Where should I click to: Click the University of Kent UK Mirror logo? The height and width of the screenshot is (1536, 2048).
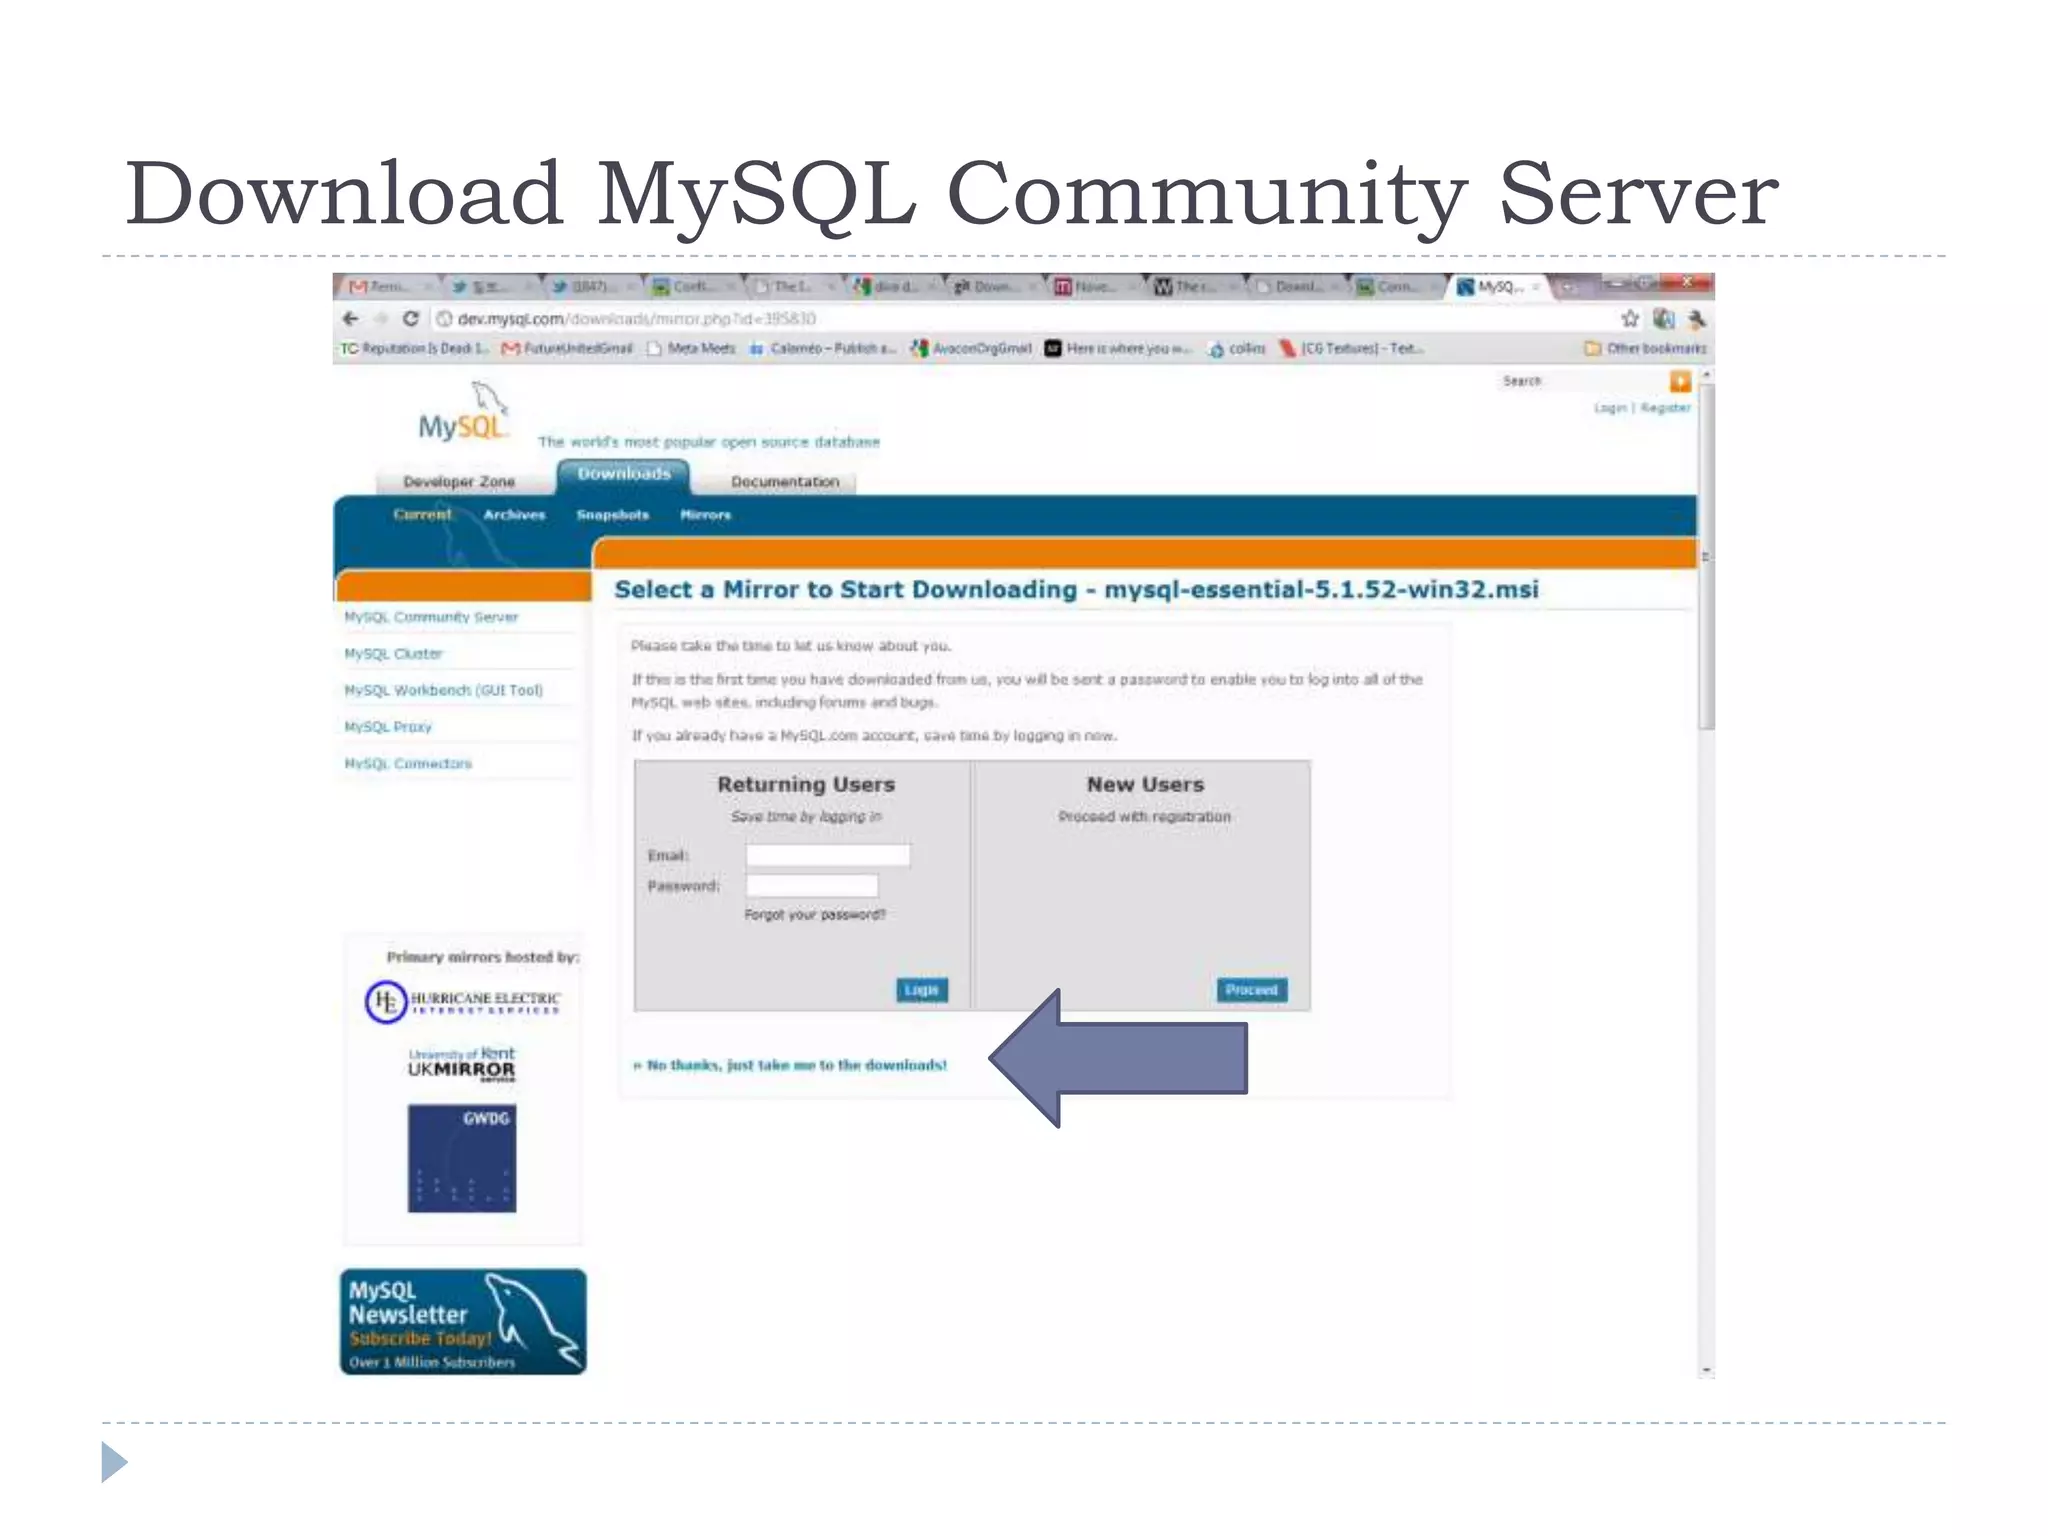coord(462,1064)
